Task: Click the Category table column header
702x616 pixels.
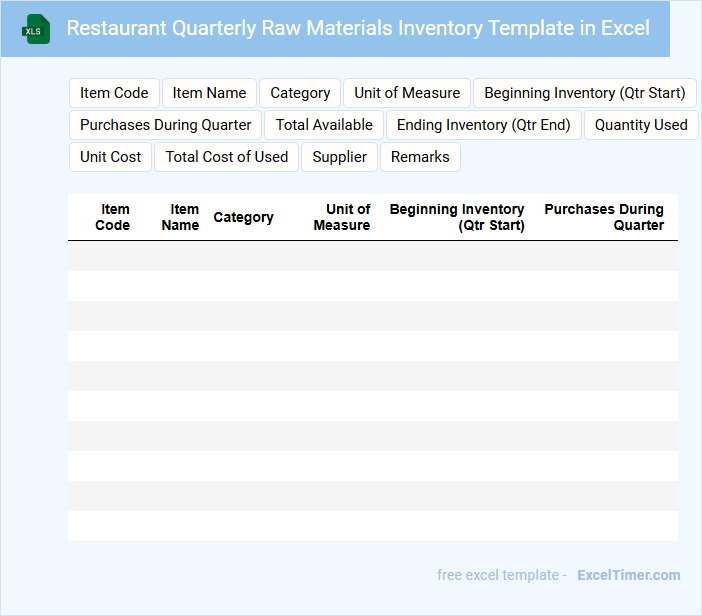Action: [x=244, y=217]
